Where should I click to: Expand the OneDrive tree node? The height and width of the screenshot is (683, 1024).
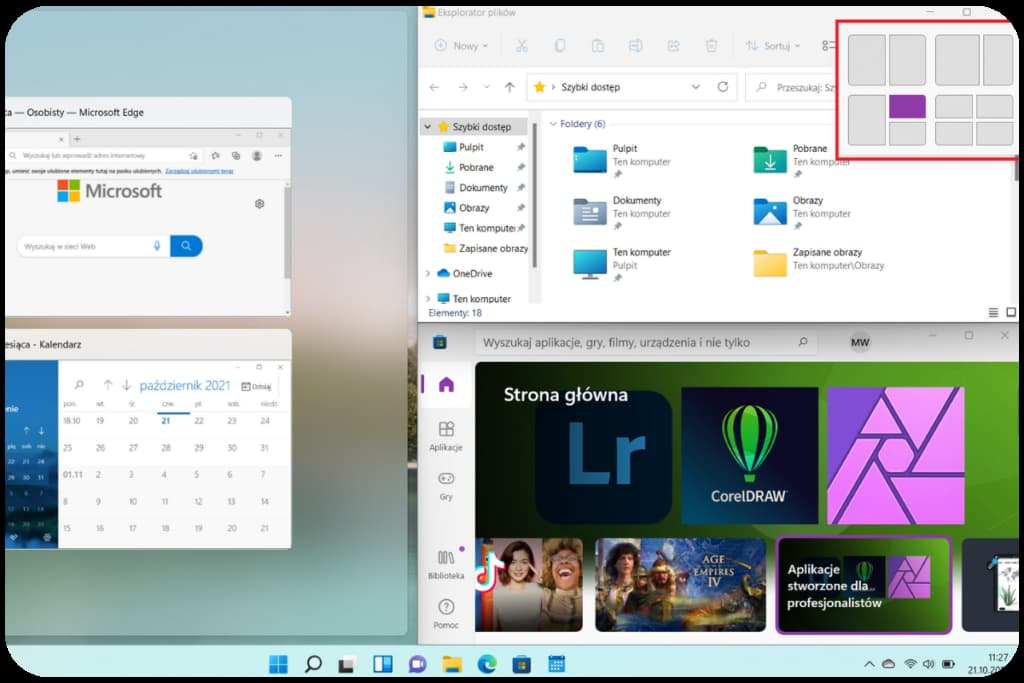(428, 273)
